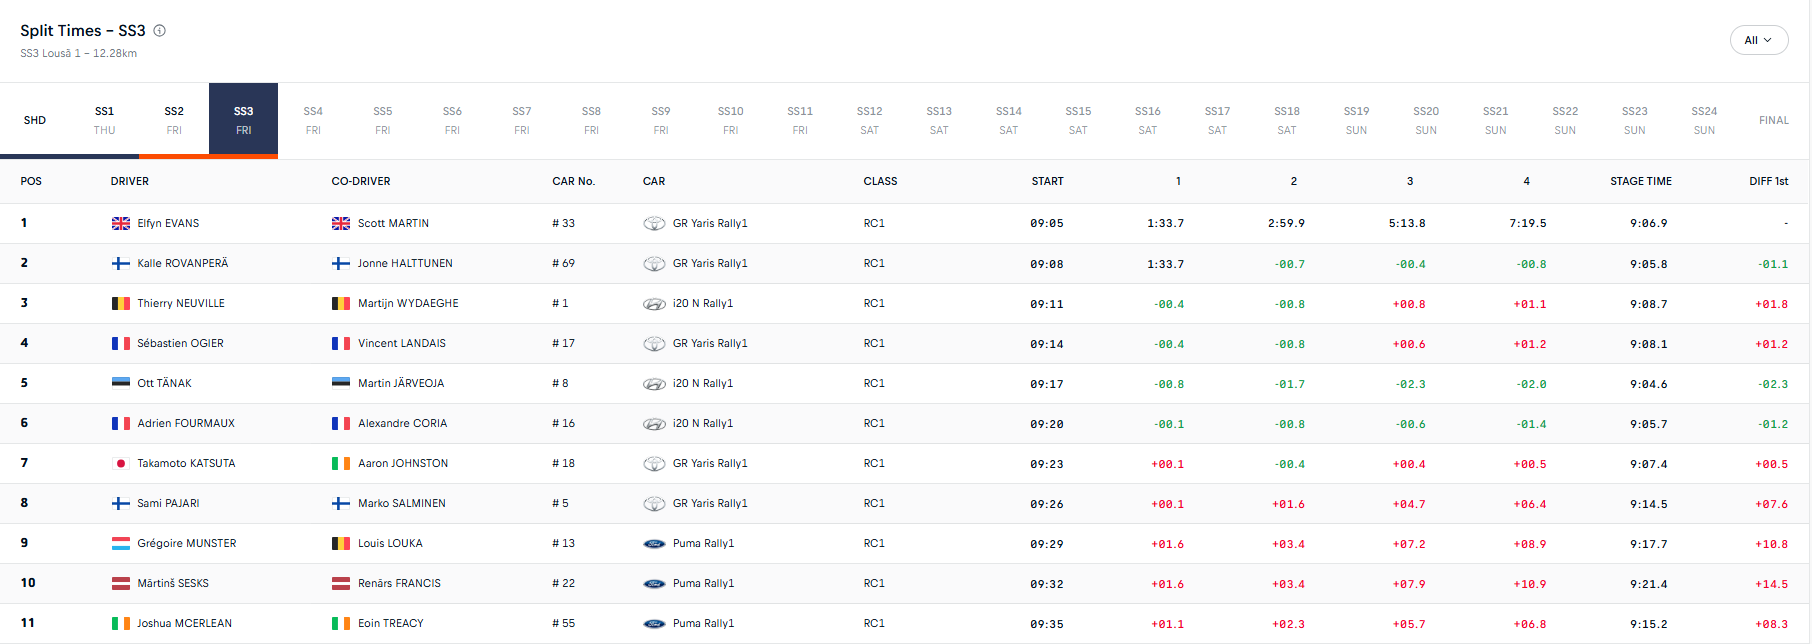Screen dimensions: 1812x644
Task: Click the Ireland flag next to Aaron JOHNSTON
Action: coord(341,463)
